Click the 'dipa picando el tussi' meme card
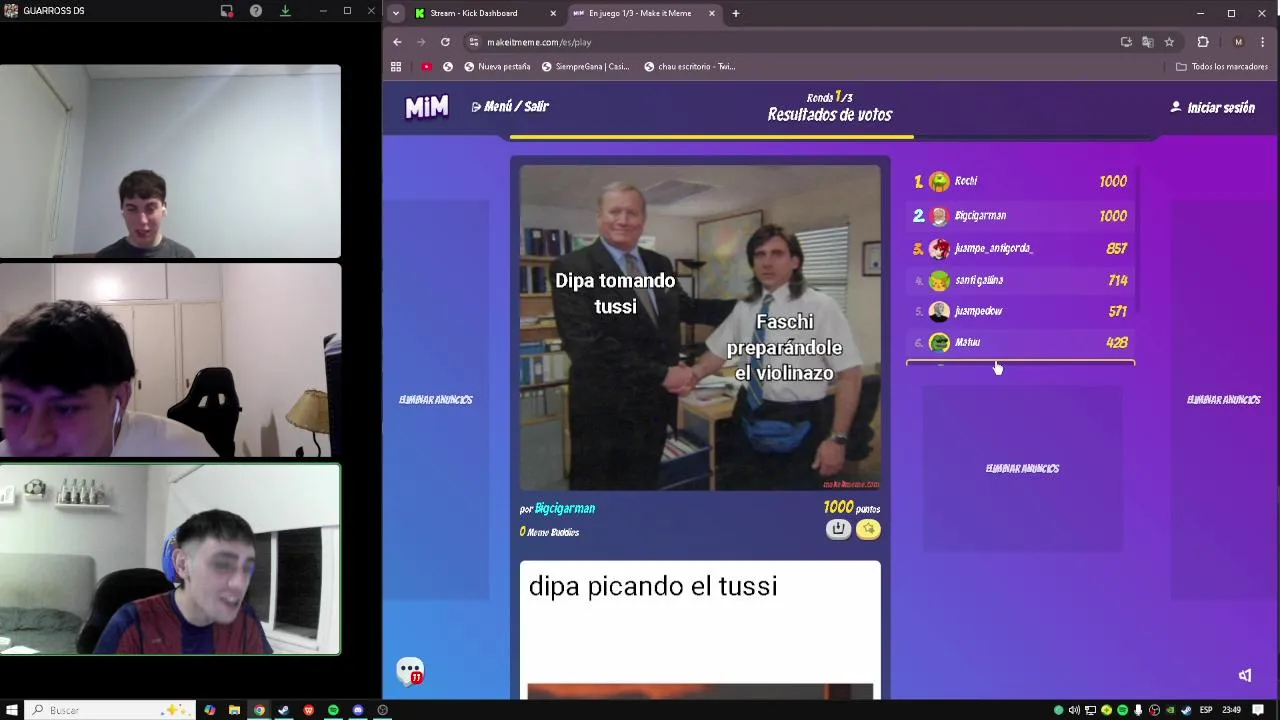The height and width of the screenshot is (720, 1280). (700, 630)
